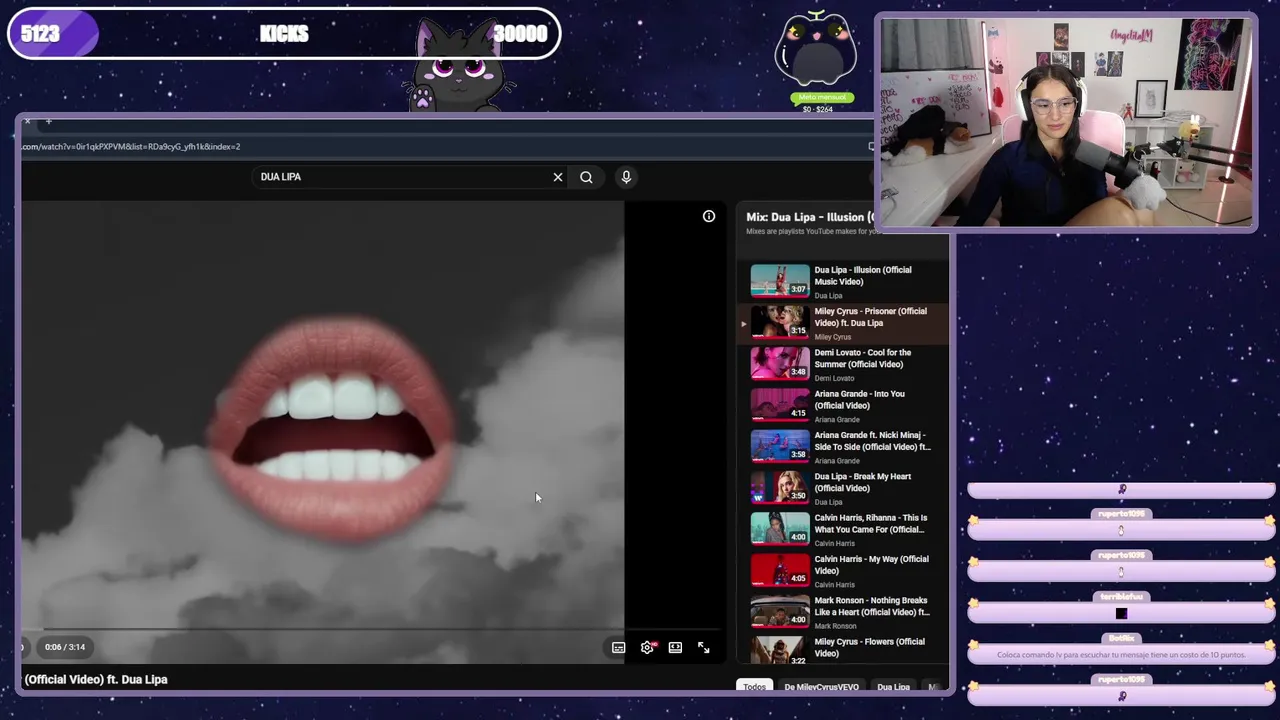
Task: Open the Into You video thumbnail
Action: click(780, 405)
